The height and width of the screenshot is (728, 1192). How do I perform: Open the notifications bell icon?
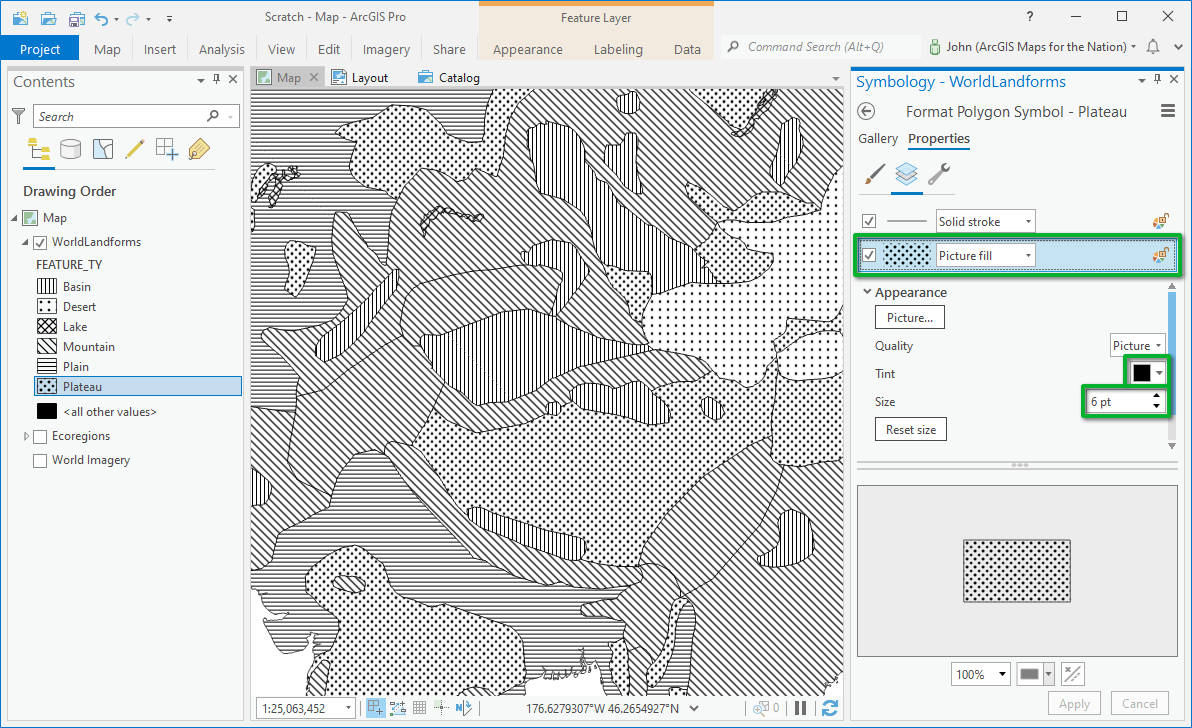click(1153, 47)
